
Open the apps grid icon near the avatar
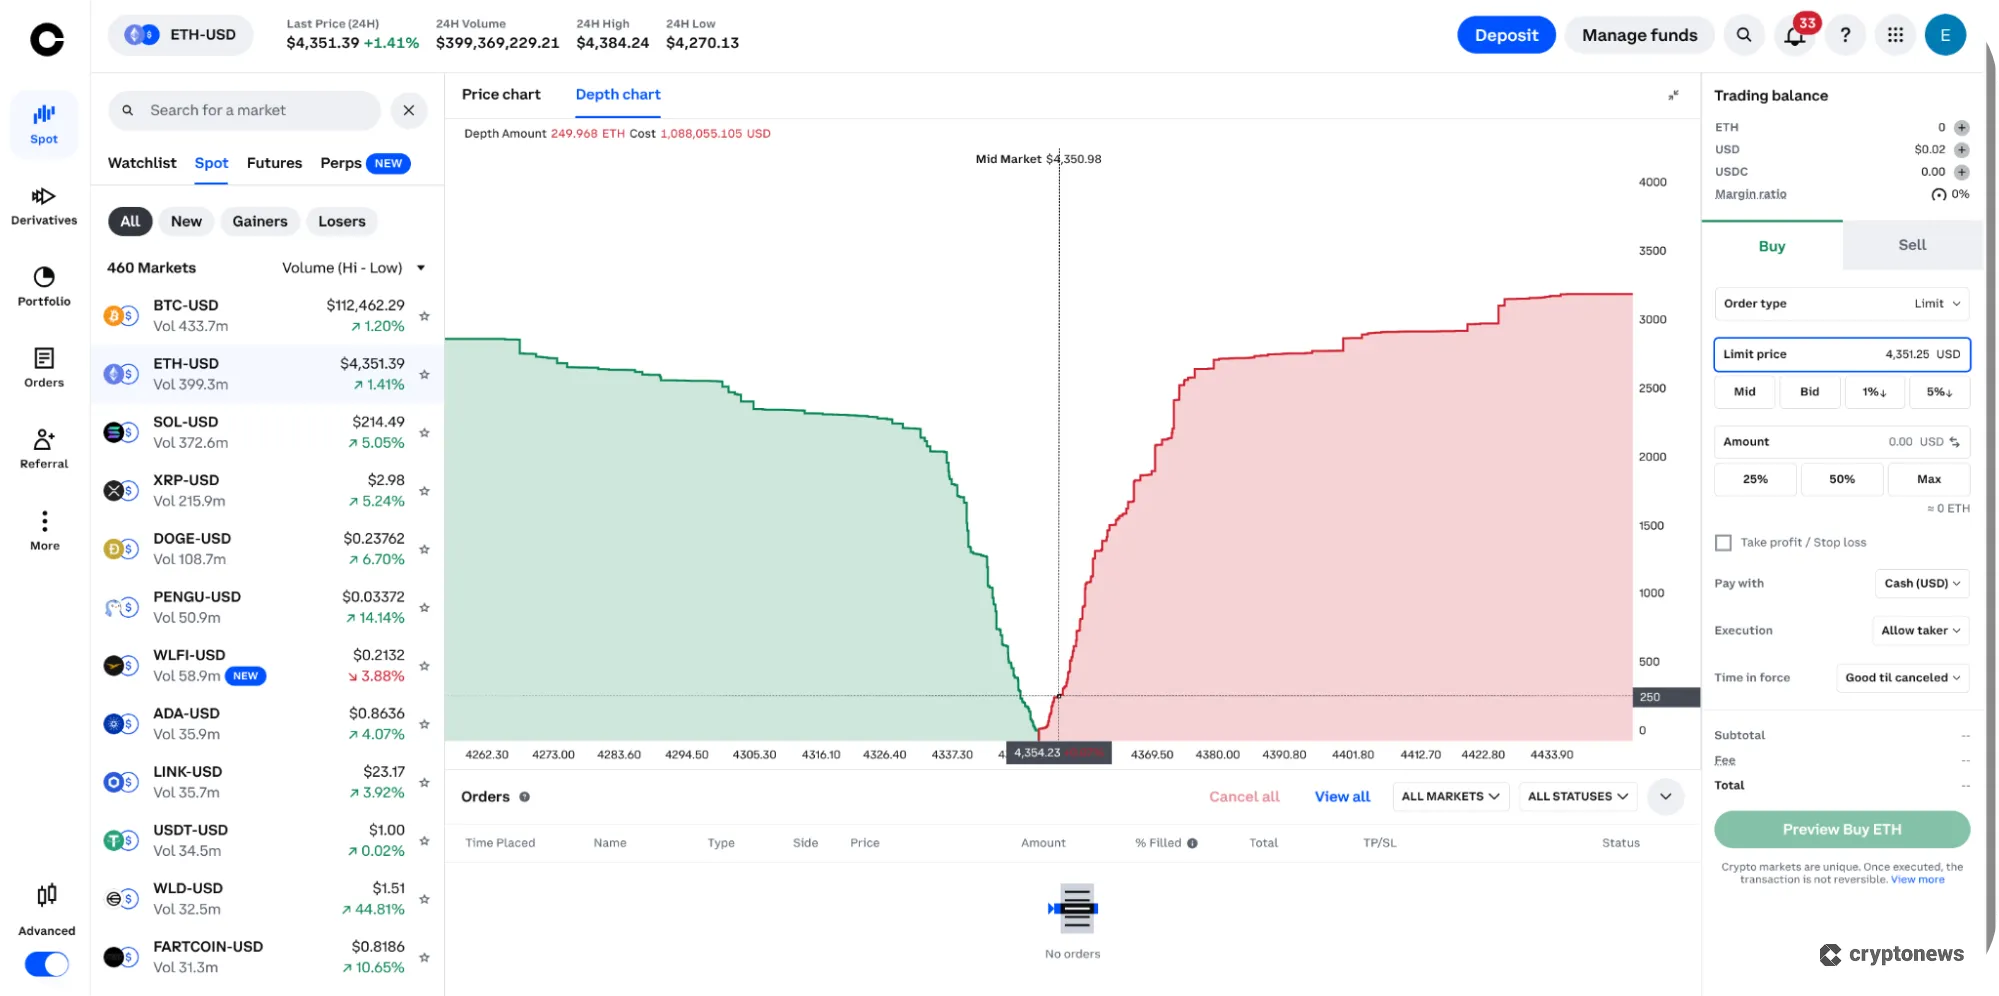coord(1894,34)
